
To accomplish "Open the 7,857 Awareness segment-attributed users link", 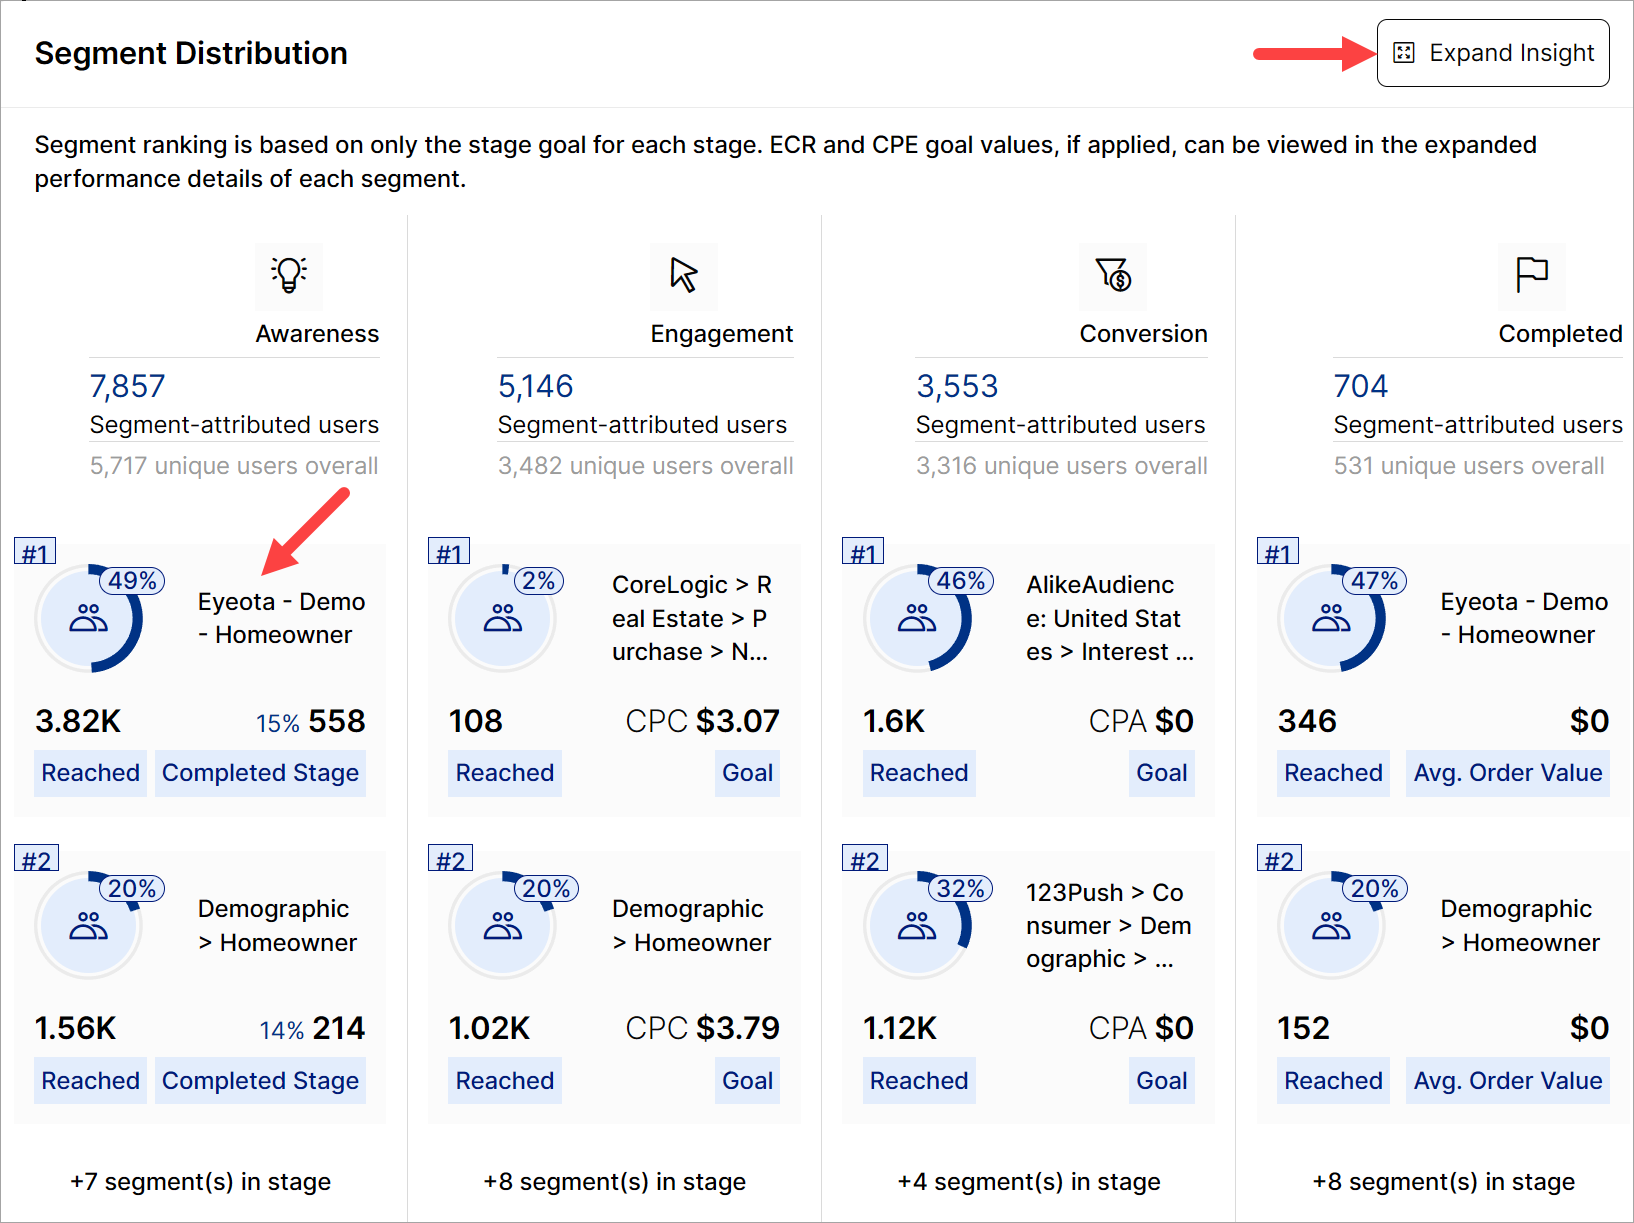I will (127, 386).
